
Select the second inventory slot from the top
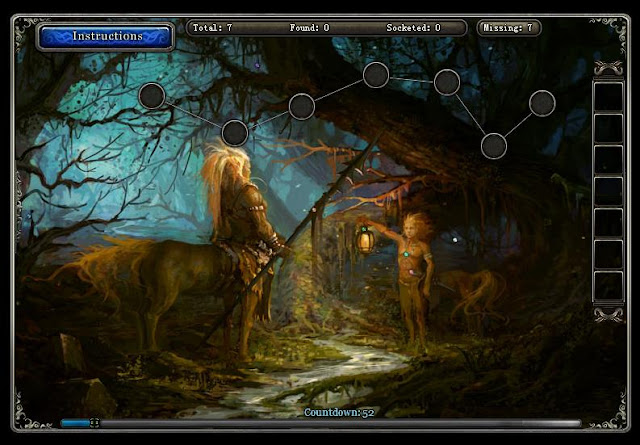pos(608,128)
